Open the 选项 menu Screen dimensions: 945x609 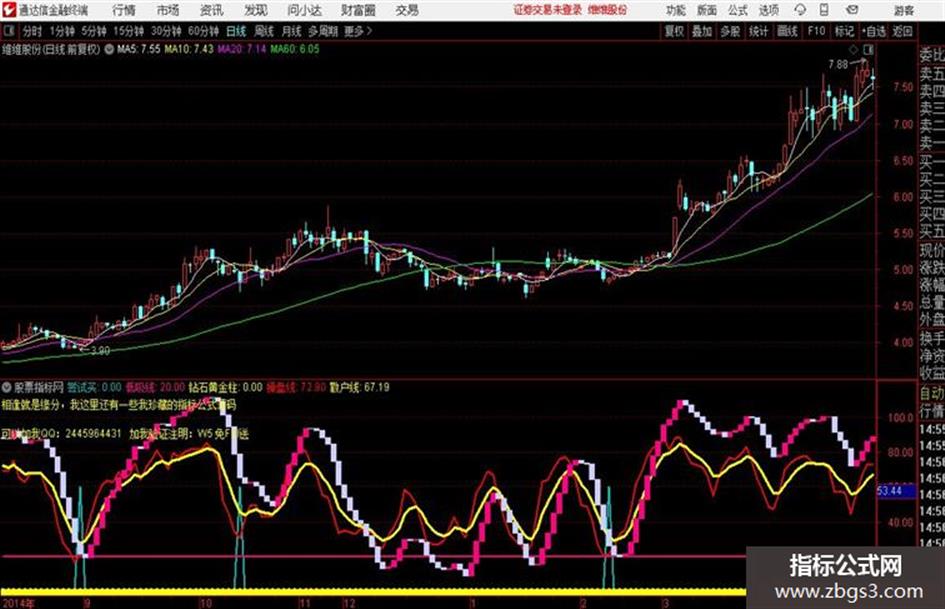point(769,10)
